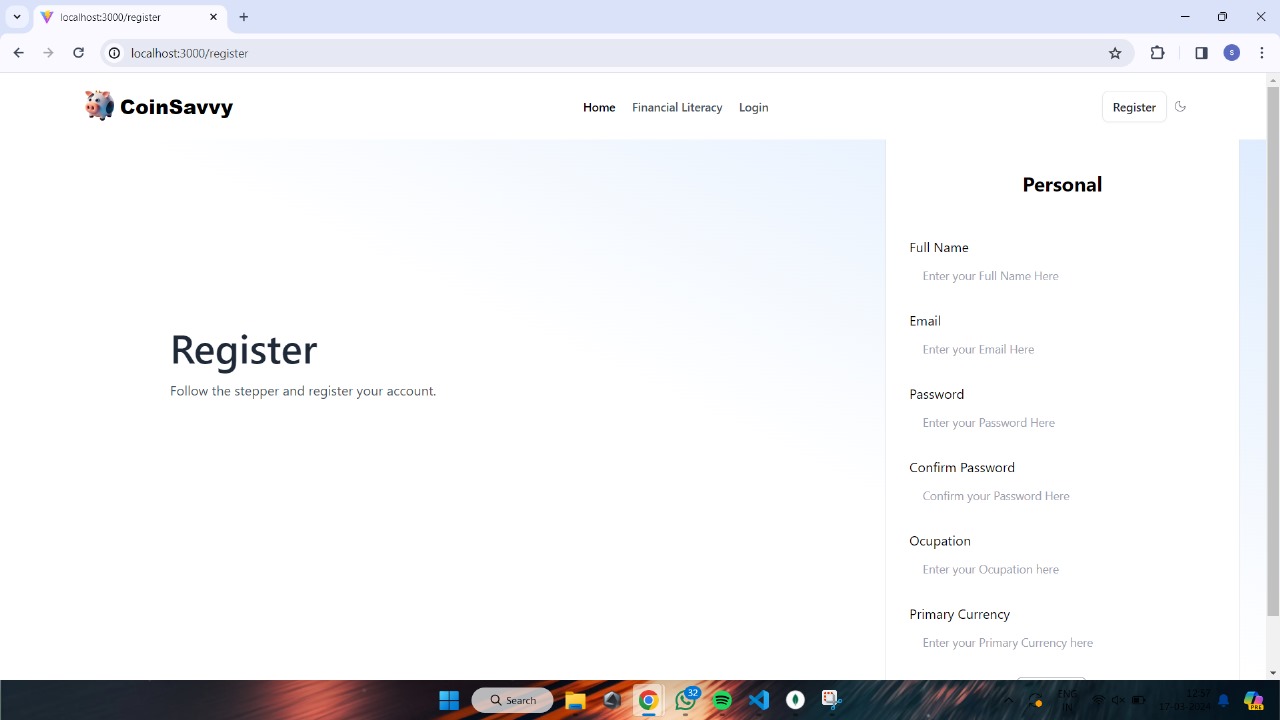1280x720 pixels.
Task: Click into the Email input field
Action: click(1060, 349)
